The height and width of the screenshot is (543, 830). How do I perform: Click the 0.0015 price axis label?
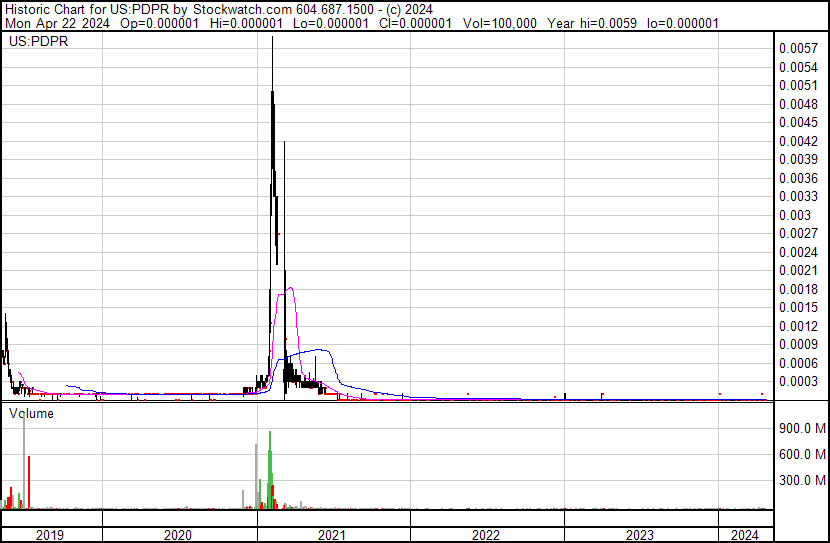pyautogui.click(x=797, y=307)
